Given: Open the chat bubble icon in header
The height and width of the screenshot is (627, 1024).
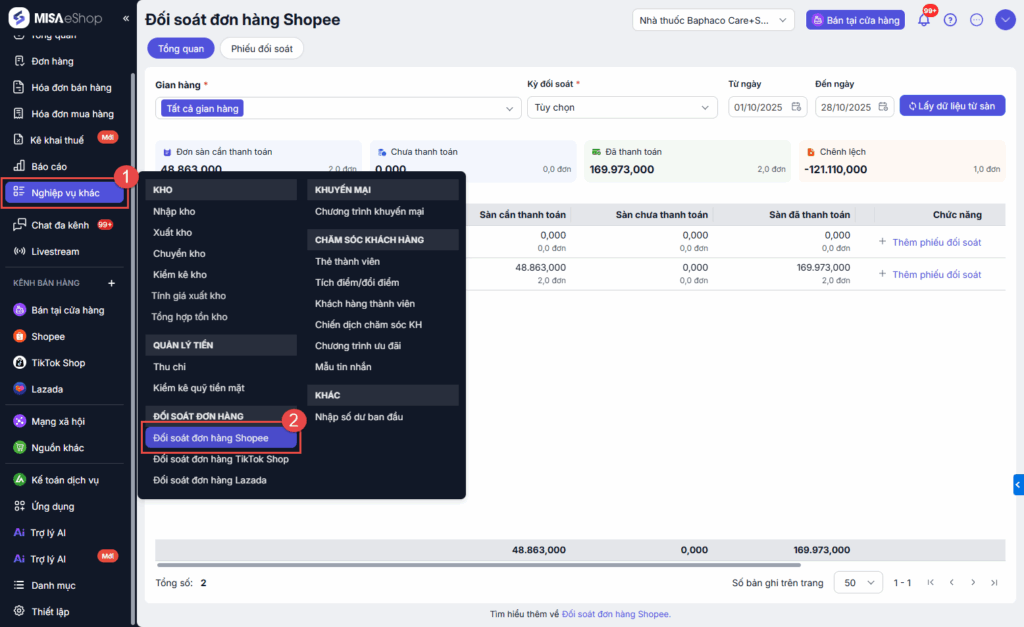Looking at the screenshot, I should pyautogui.click(x=976, y=20).
